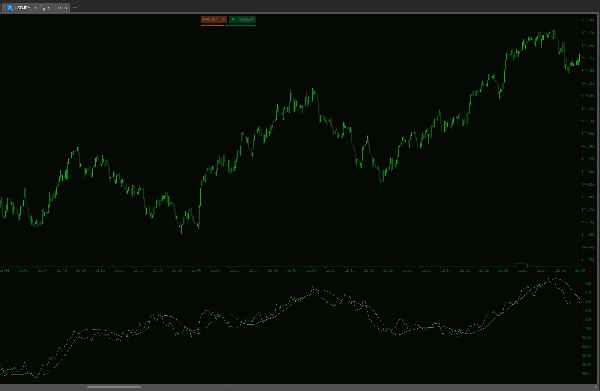600x391 pixels.
Task: Click the dash button beside the chart tab
Action: click(x=75, y=7)
